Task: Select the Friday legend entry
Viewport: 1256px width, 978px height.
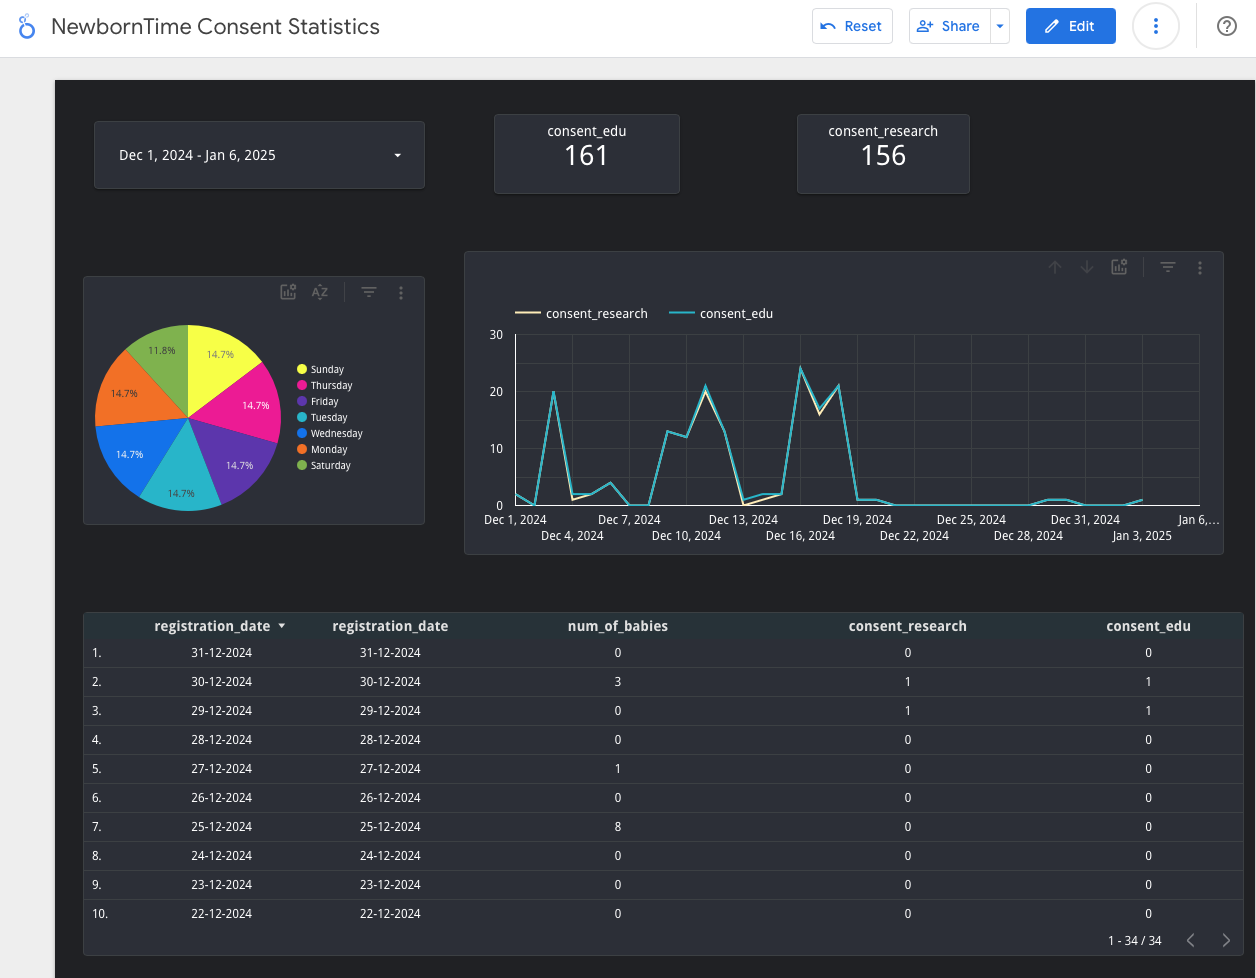Action: click(x=318, y=401)
